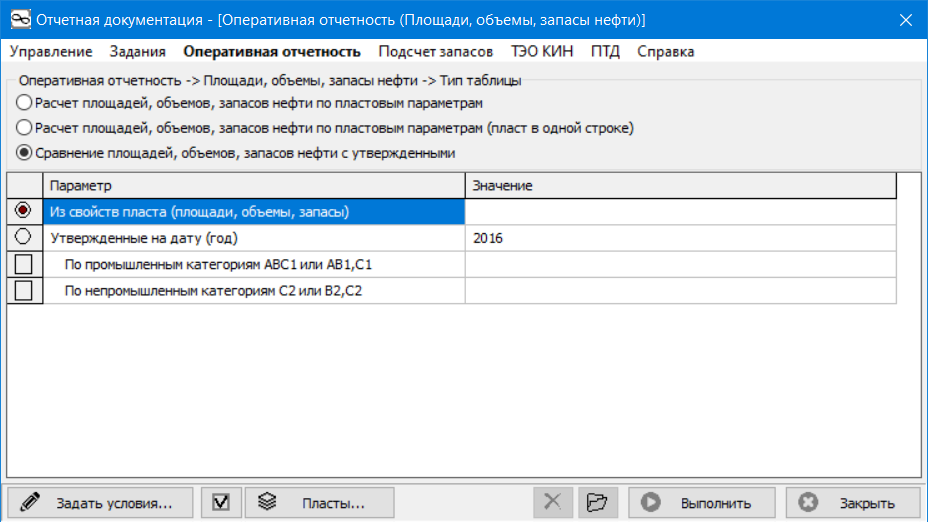Image resolution: width=928 pixels, height=522 pixels.
Task: Select the 'пласт в одной строке' radio option
Action: (24, 128)
